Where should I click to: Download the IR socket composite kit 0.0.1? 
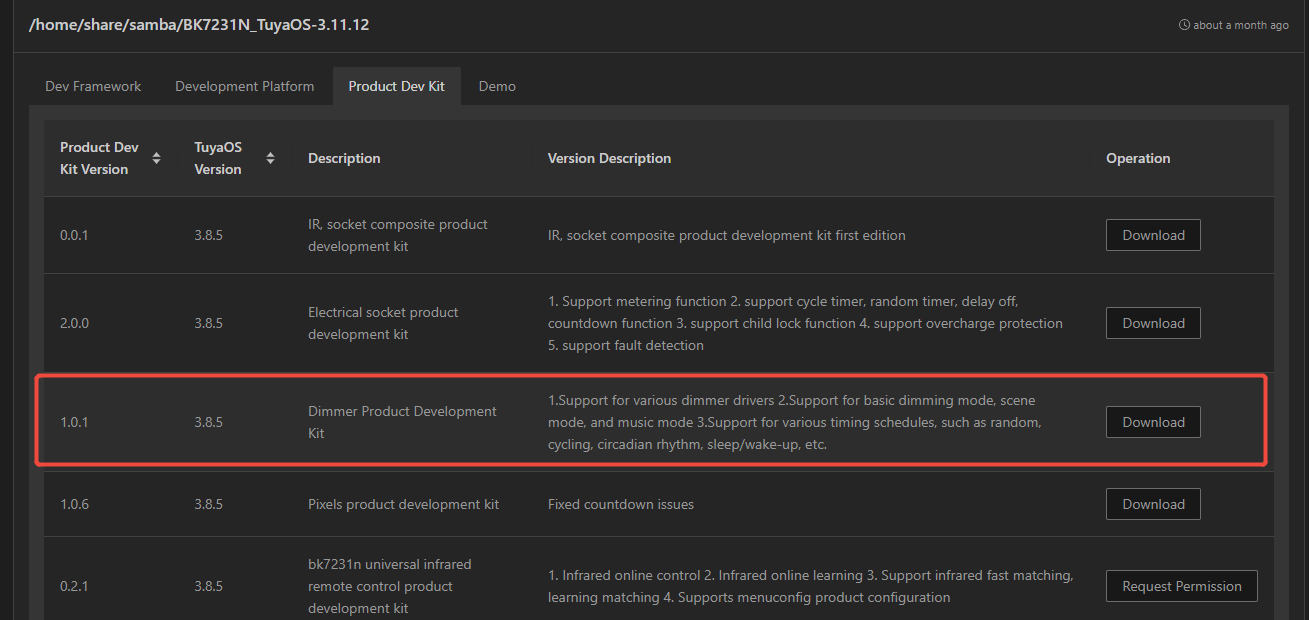click(x=1152, y=235)
